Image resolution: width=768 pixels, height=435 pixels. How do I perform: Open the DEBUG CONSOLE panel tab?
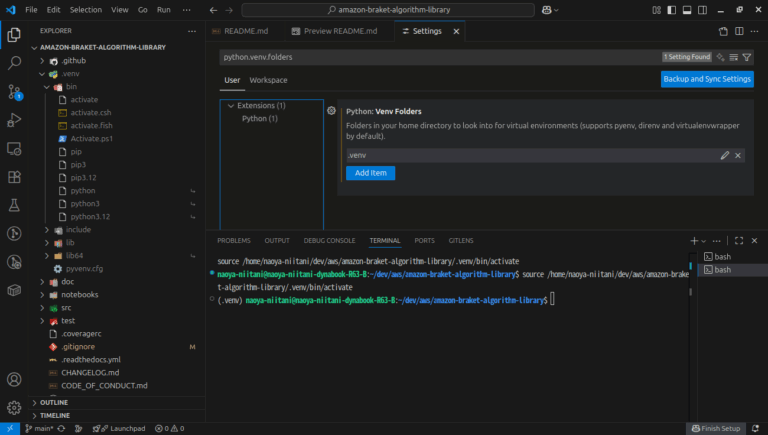click(x=329, y=241)
